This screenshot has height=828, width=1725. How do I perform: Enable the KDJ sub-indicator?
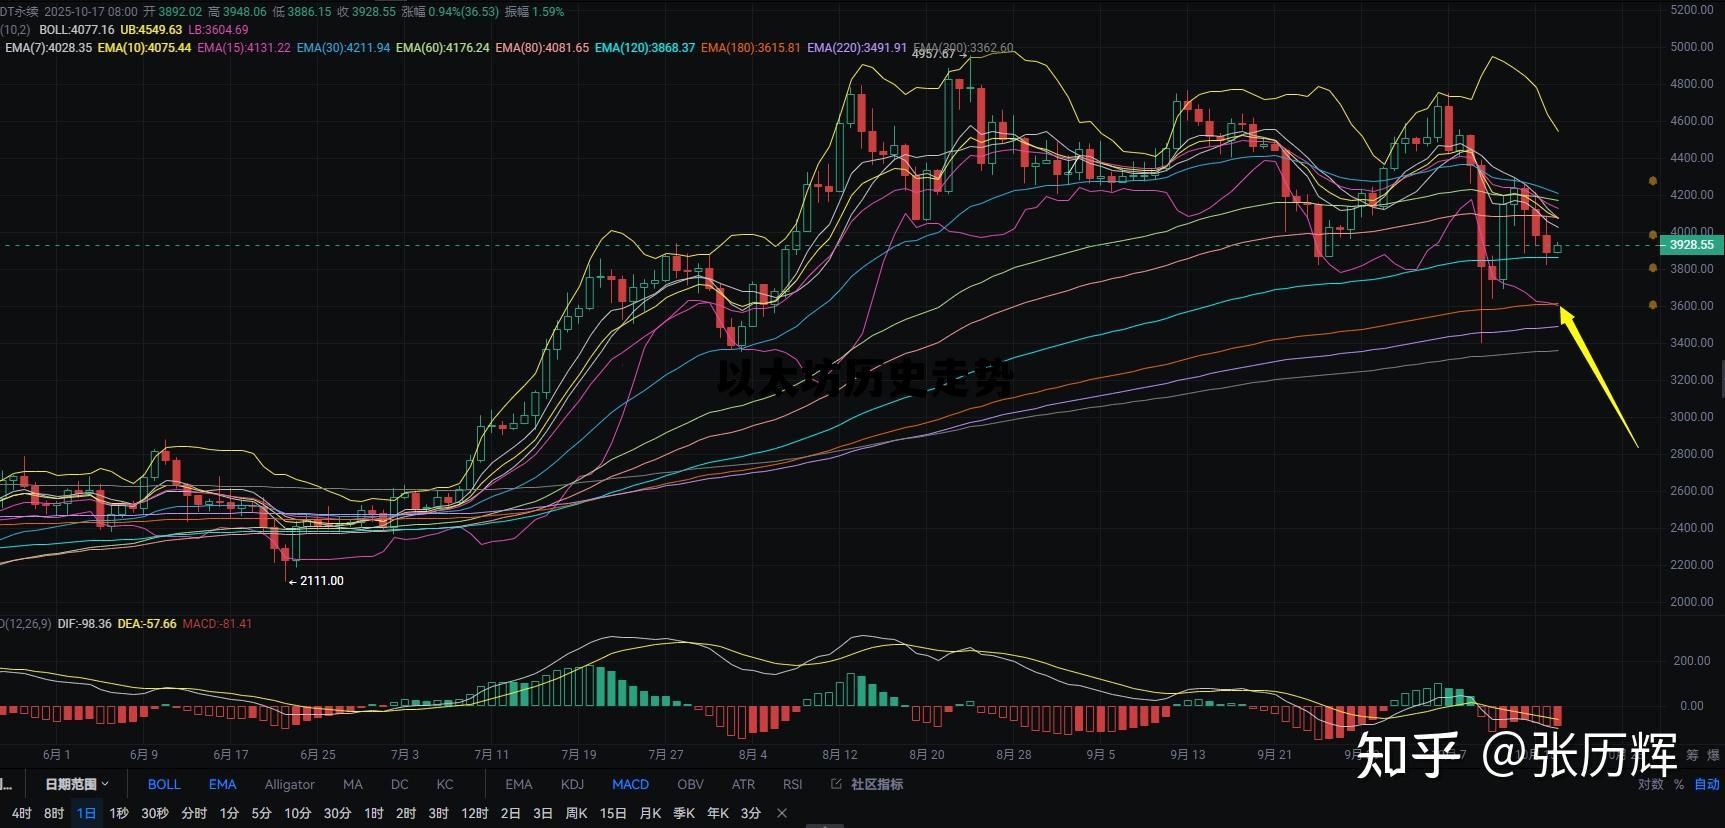pos(572,784)
